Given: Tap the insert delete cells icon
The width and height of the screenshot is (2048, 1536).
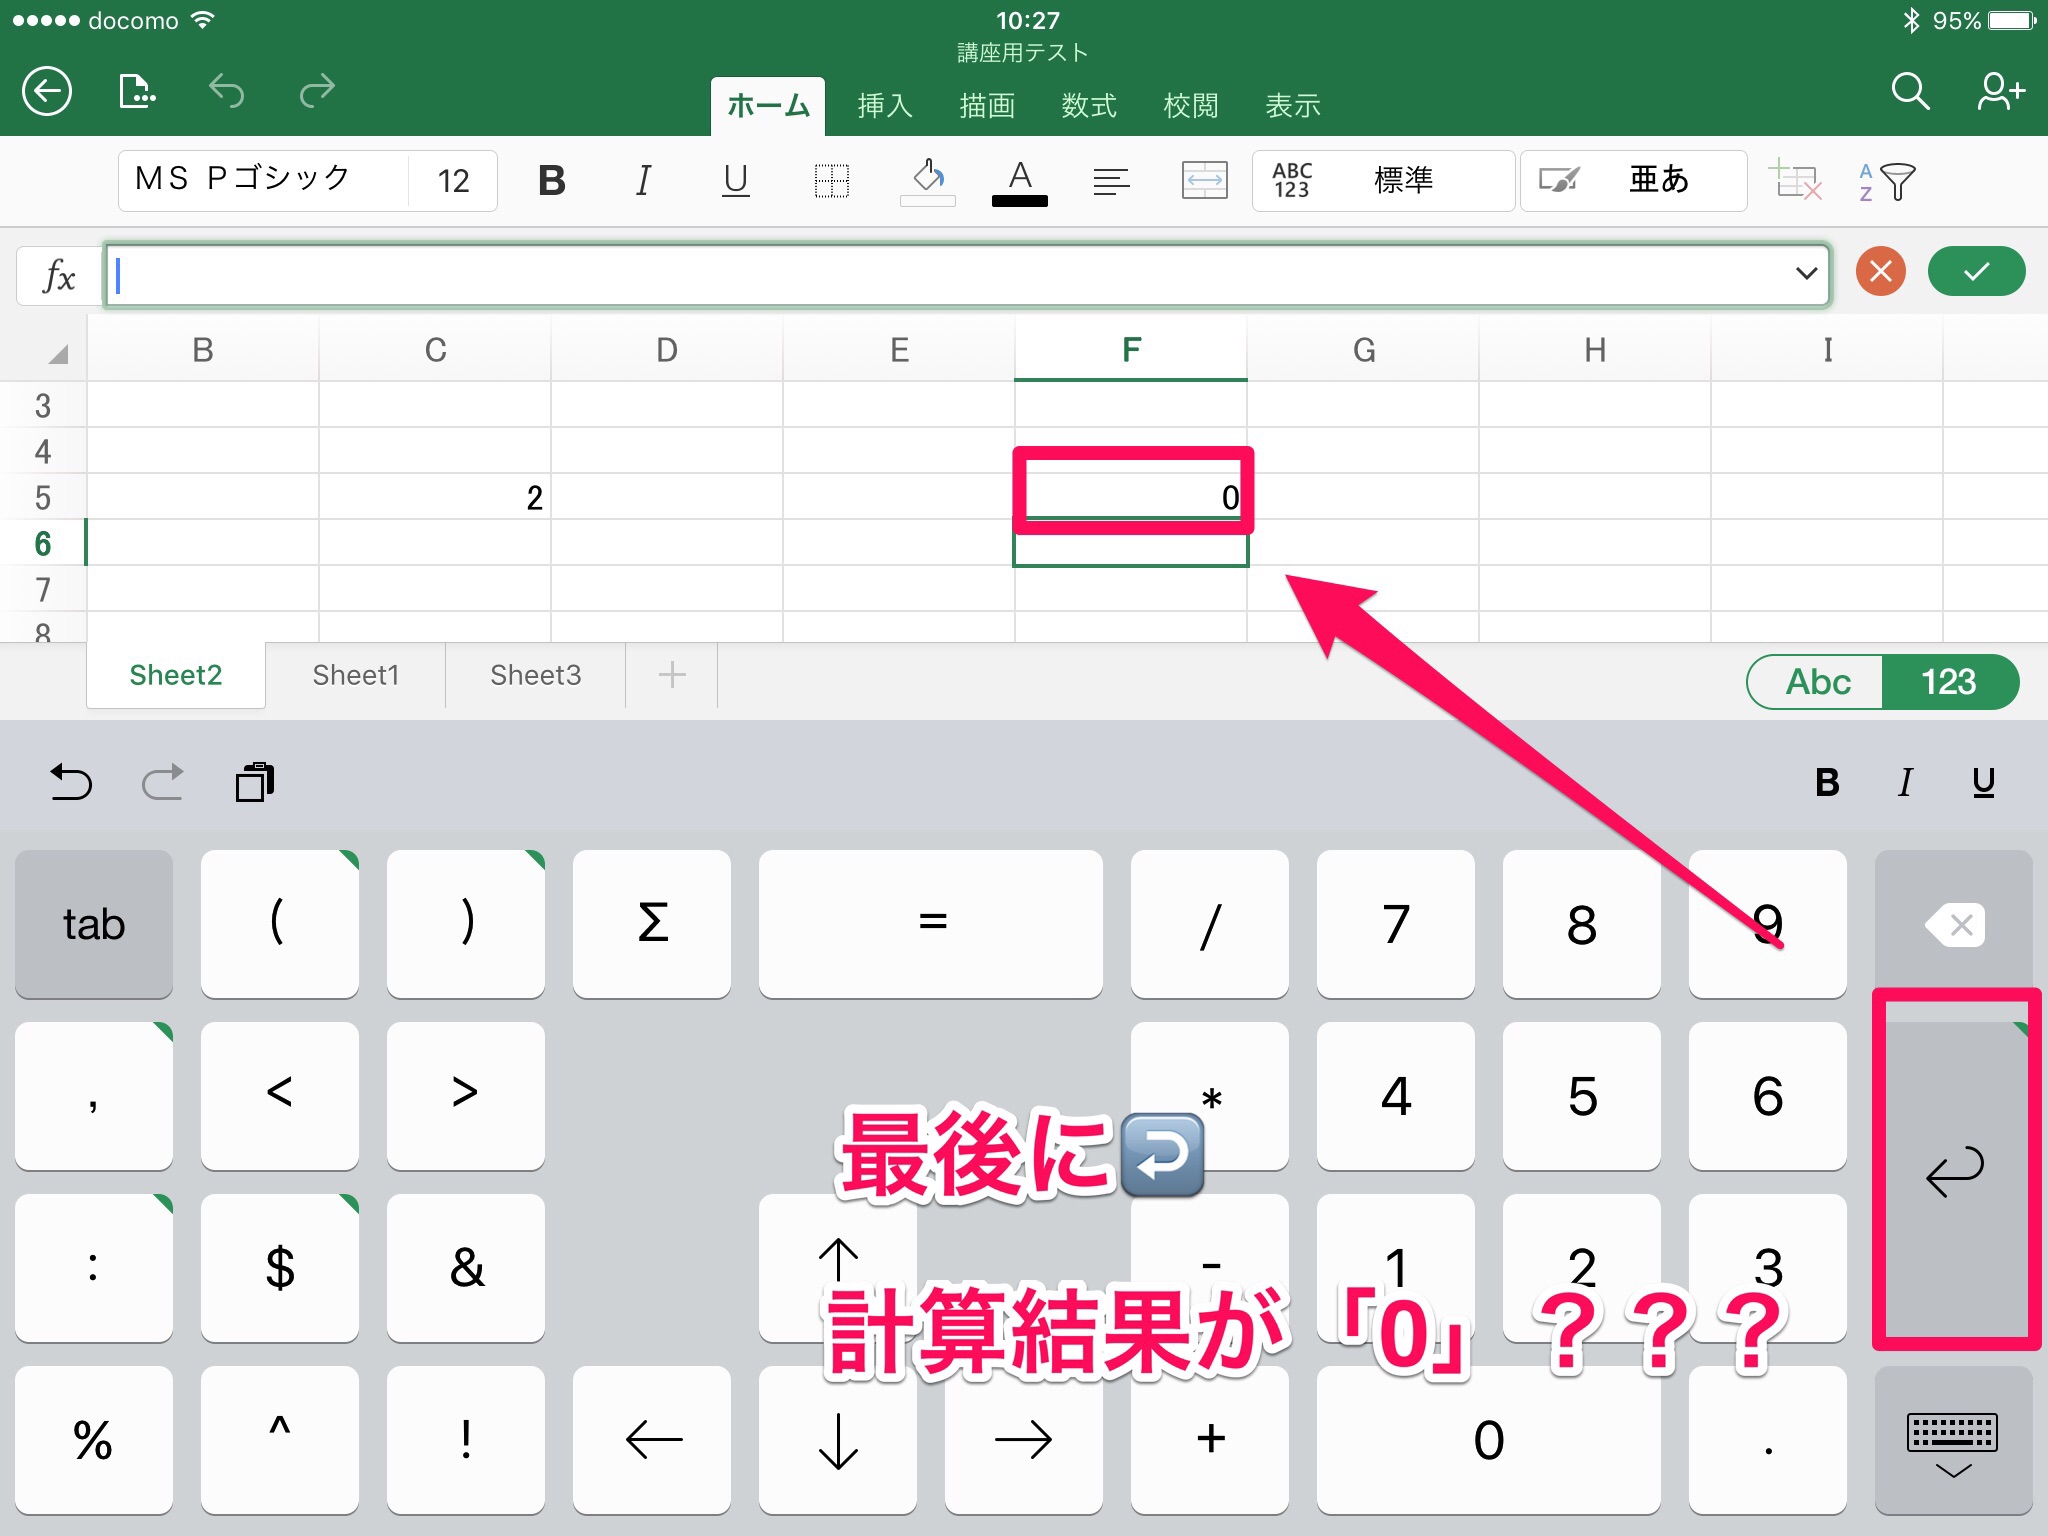Looking at the screenshot, I should pos(1795,181).
